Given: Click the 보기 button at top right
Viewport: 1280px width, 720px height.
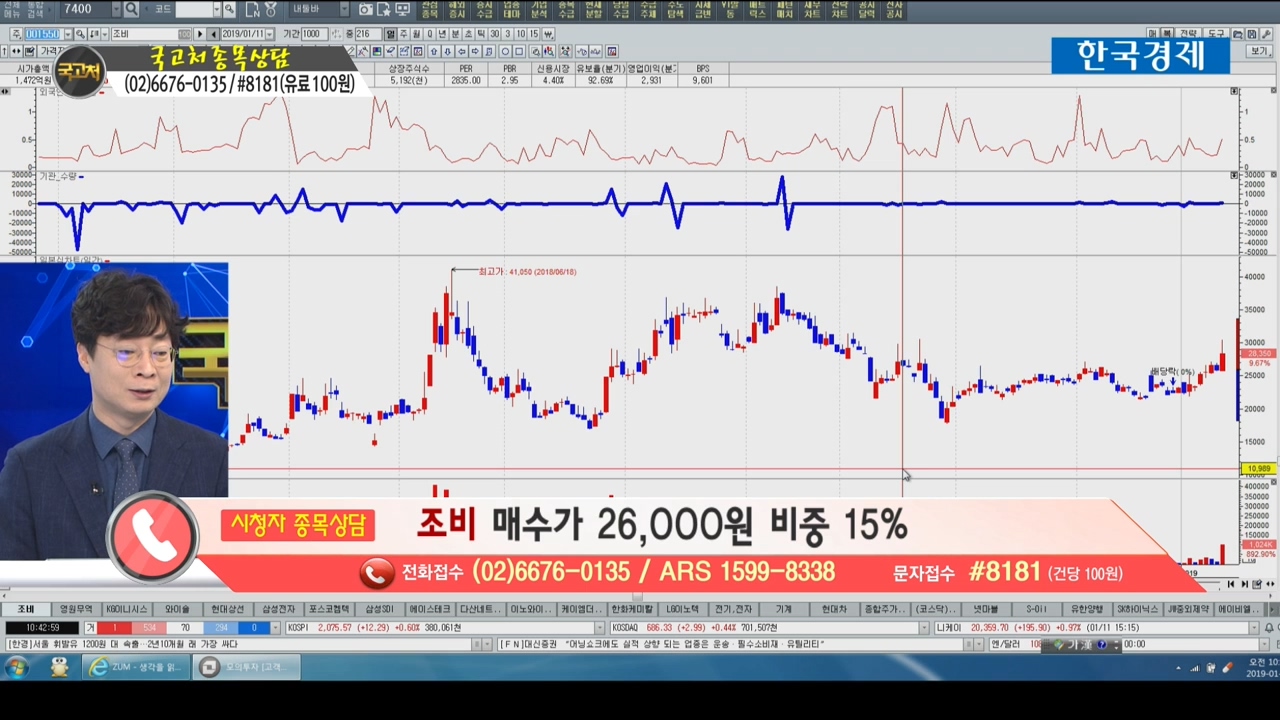Looking at the screenshot, I should [1258, 51].
